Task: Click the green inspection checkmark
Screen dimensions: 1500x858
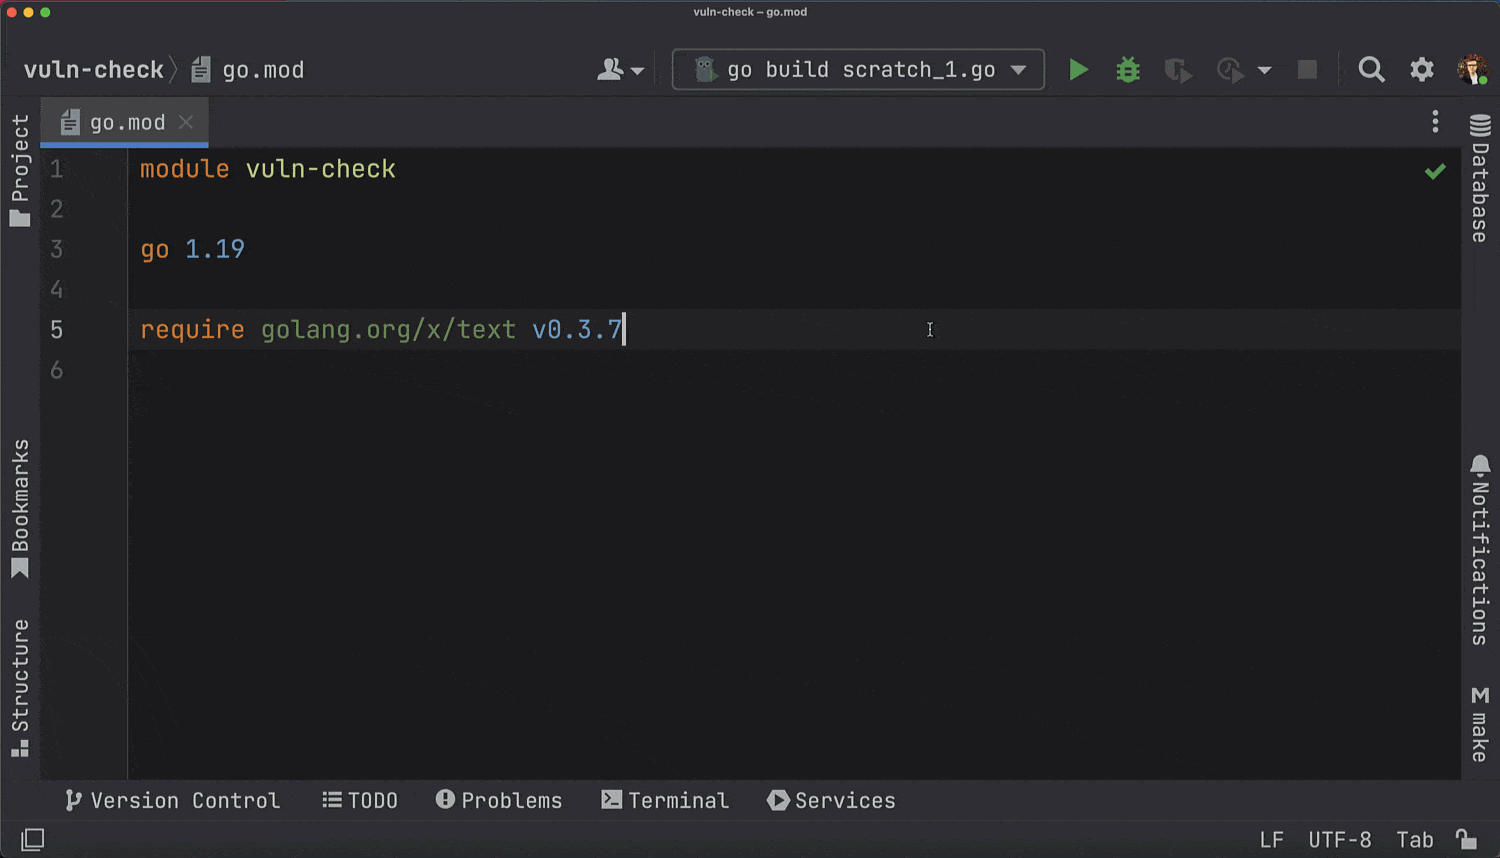Action: (x=1435, y=171)
